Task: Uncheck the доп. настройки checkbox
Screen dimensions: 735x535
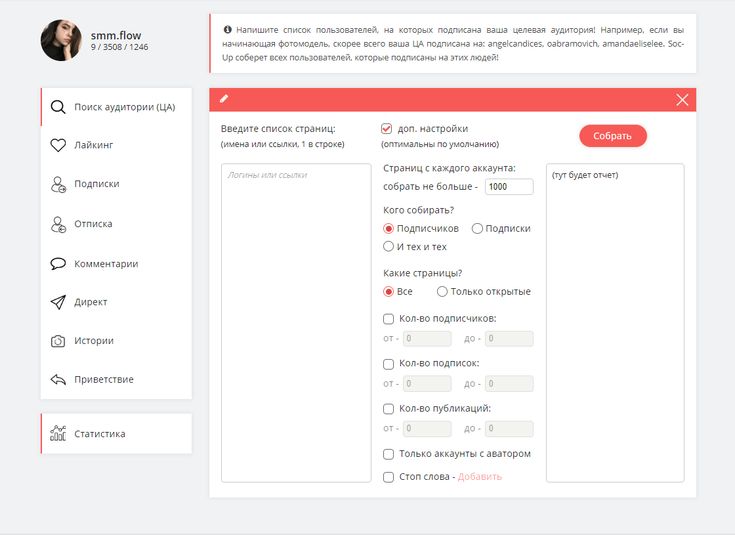Action: [386, 129]
